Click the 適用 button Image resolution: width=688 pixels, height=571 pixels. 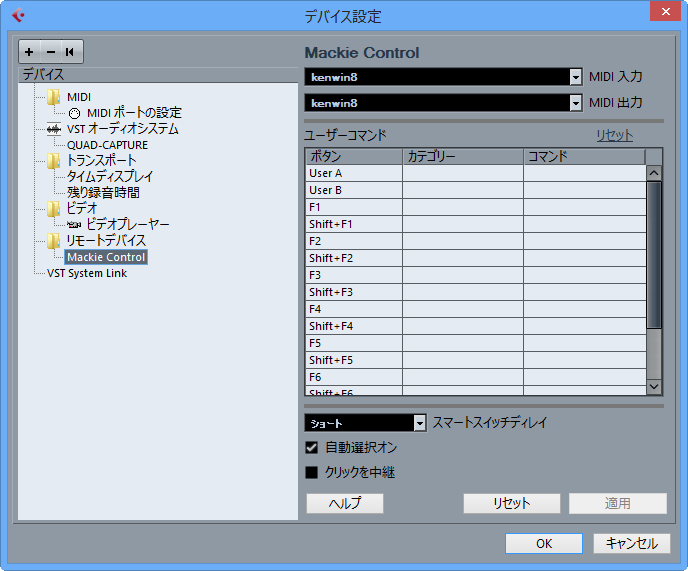click(x=618, y=503)
